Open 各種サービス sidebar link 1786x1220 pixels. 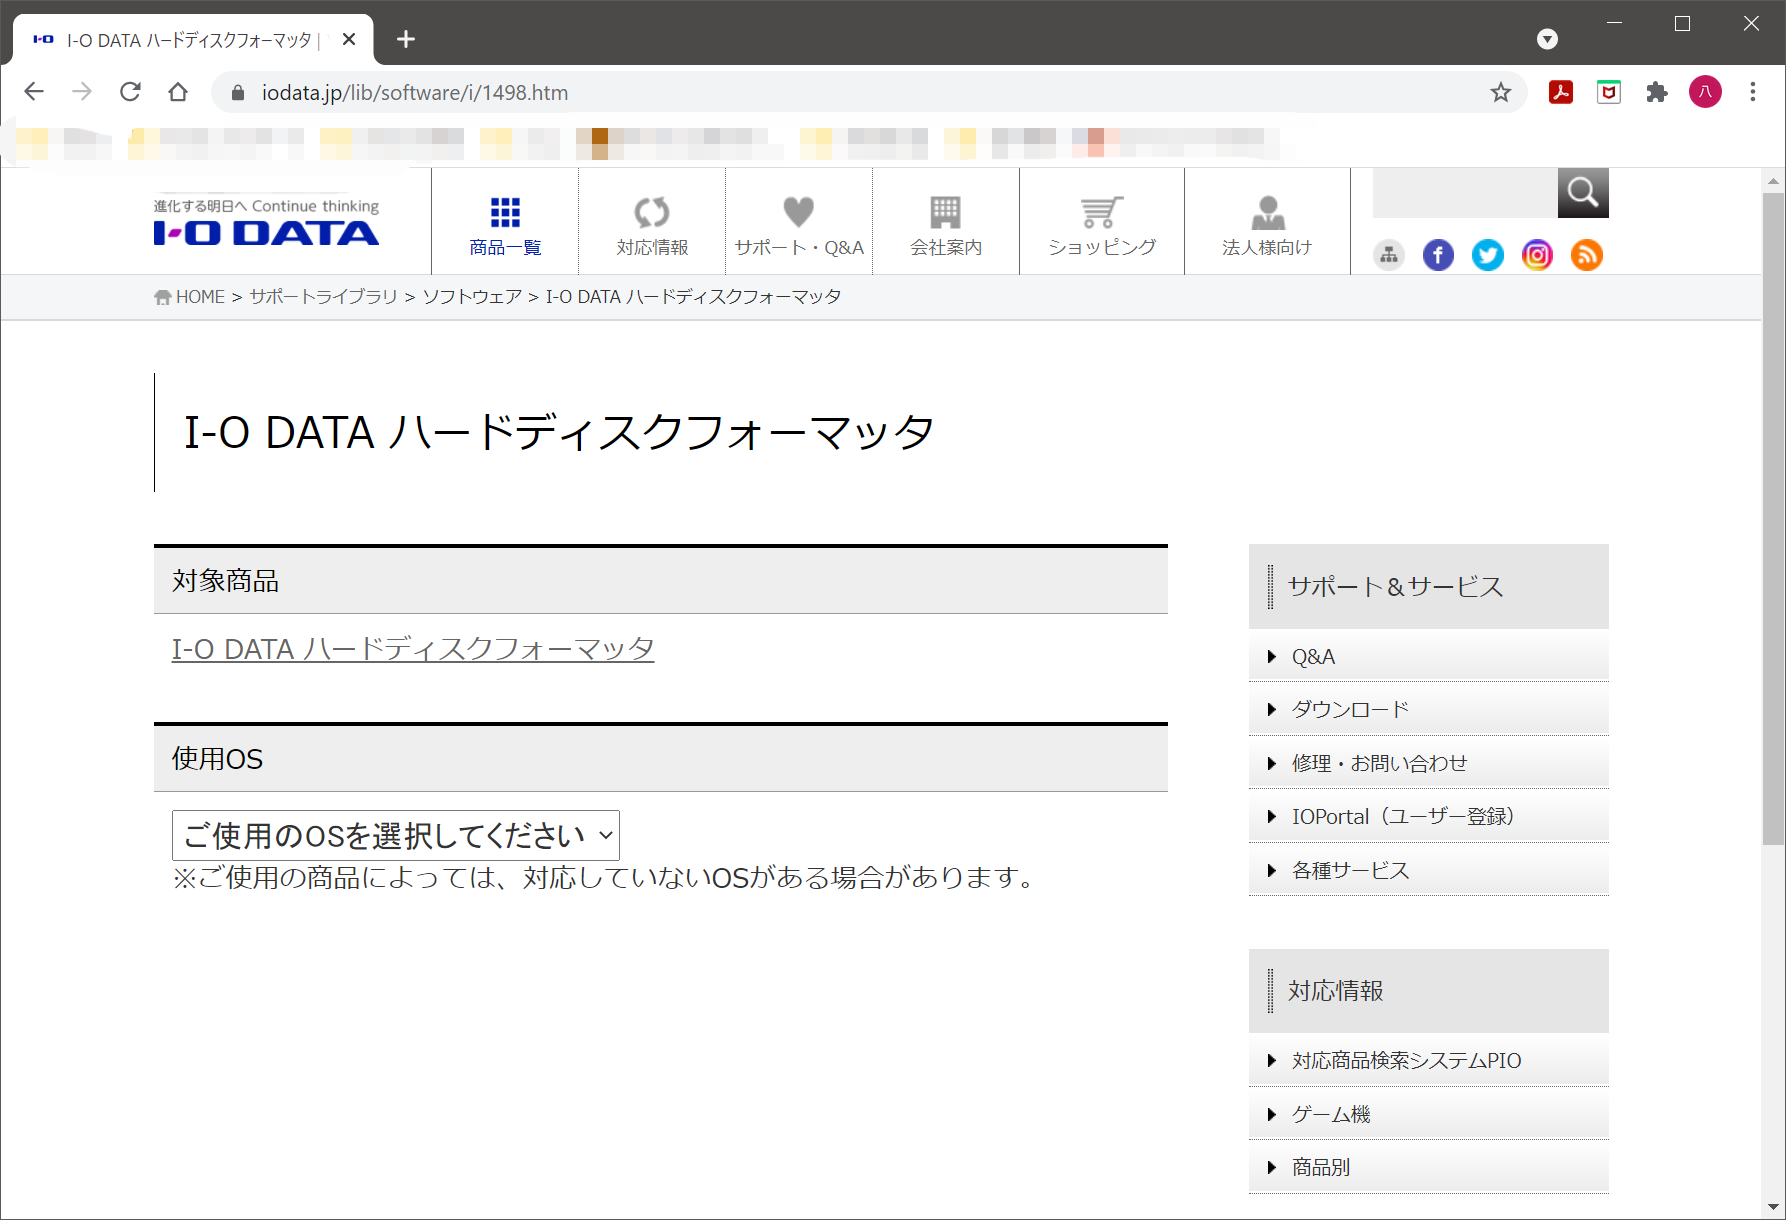(1428, 870)
